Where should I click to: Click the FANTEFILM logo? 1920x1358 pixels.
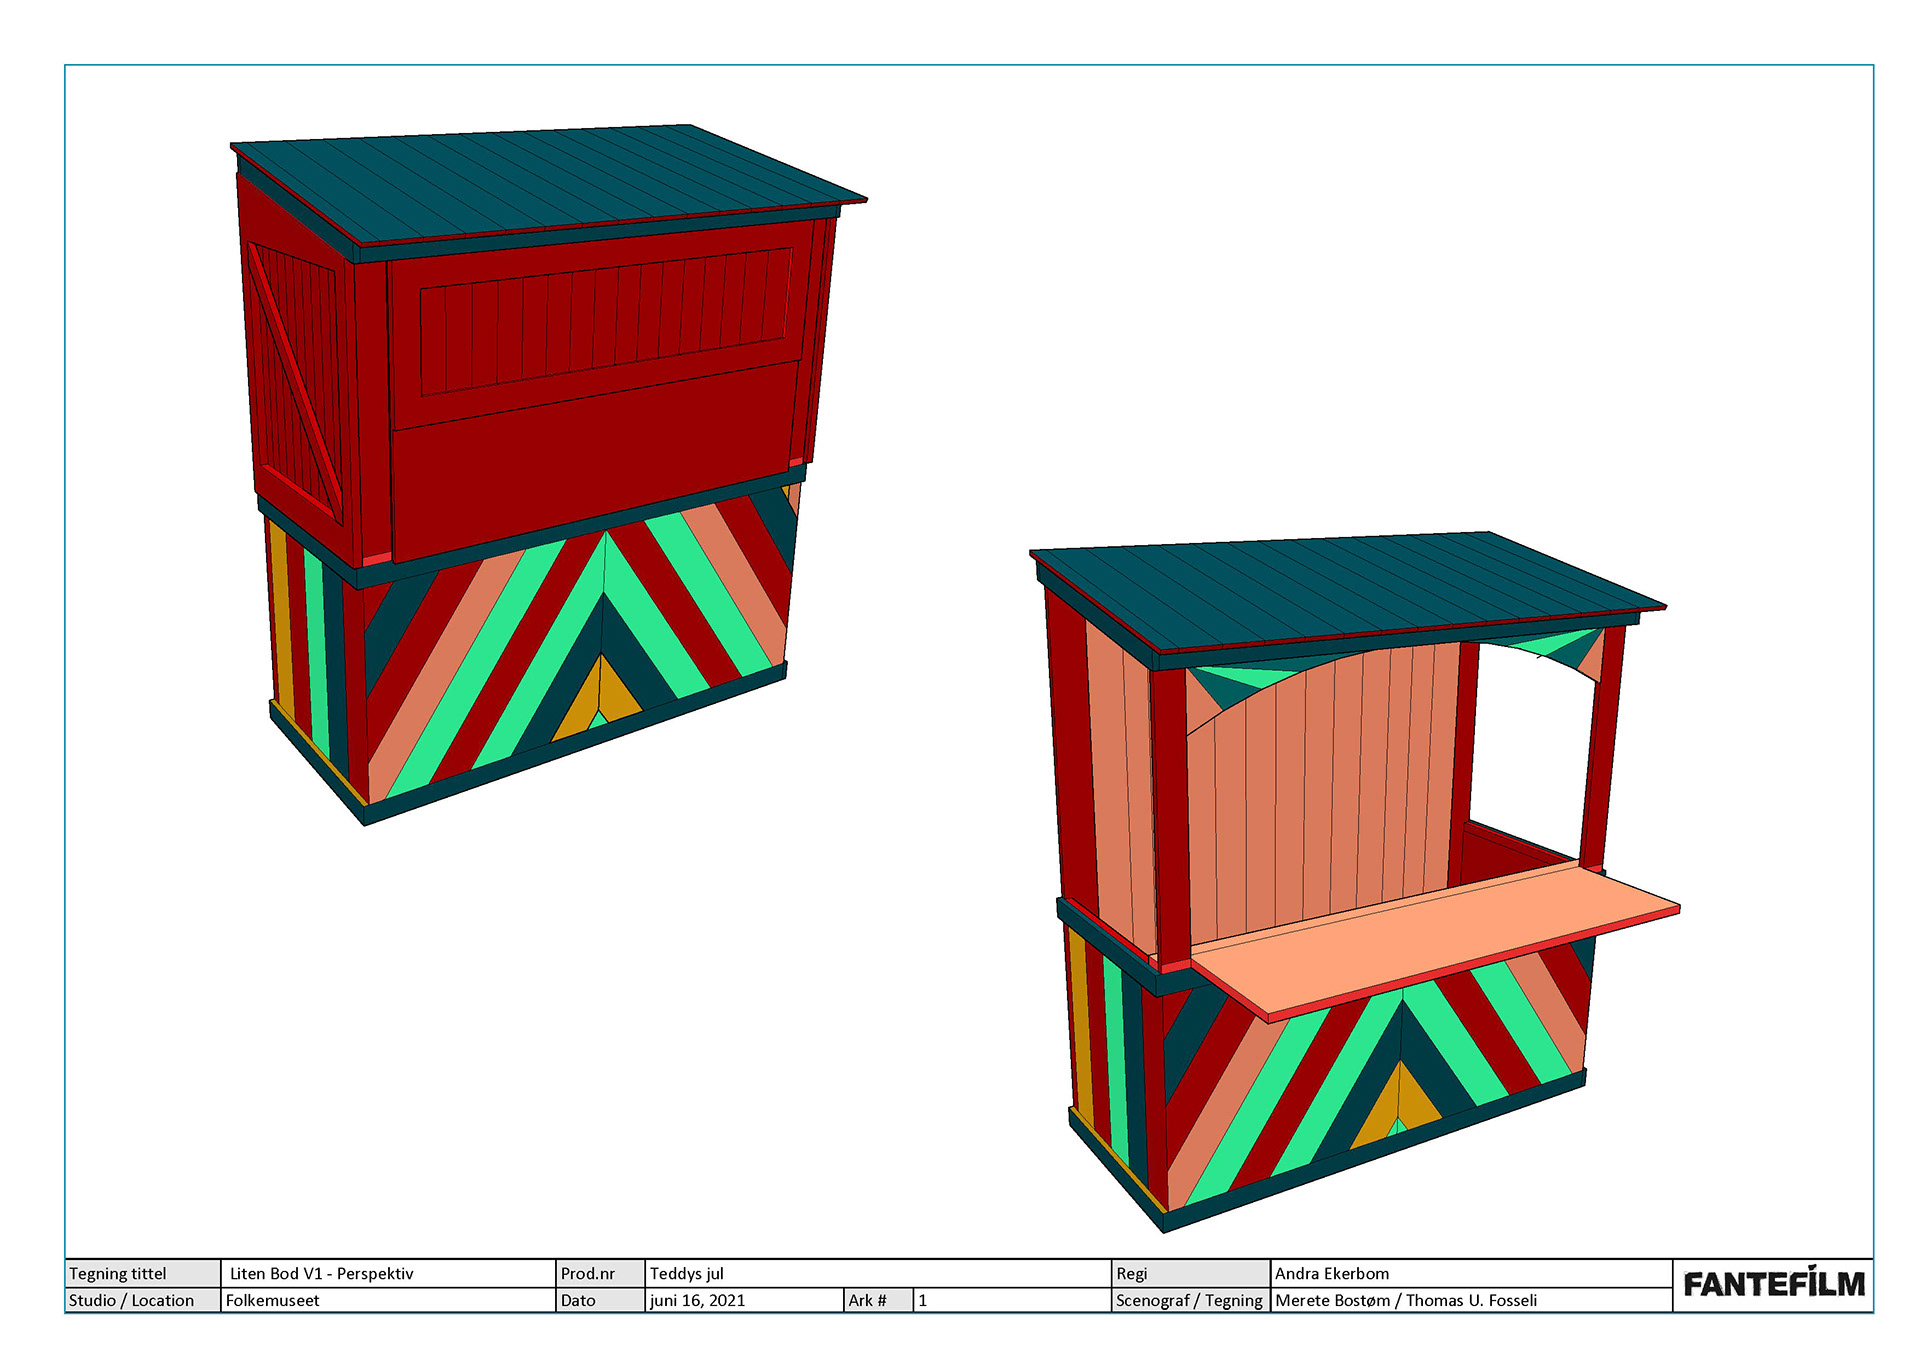tap(1773, 1284)
